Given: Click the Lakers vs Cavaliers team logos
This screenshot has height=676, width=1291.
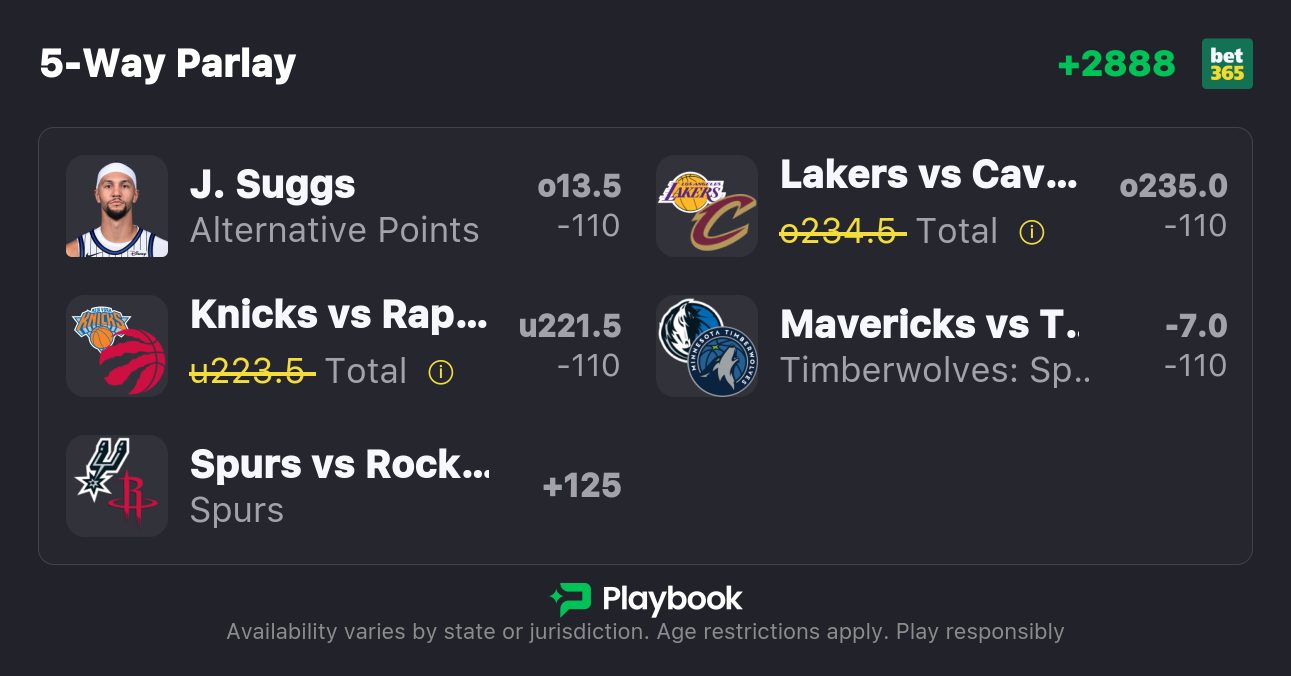Looking at the screenshot, I should click(707, 206).
